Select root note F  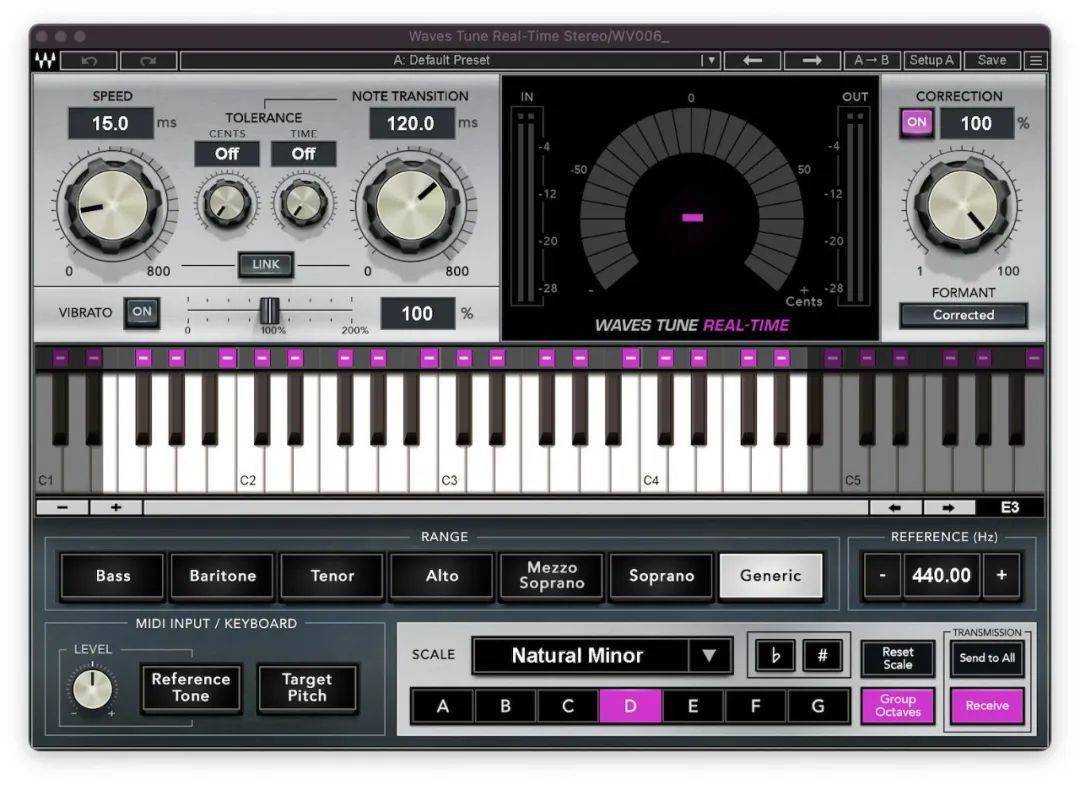pyautogui.click(x=755, y=706)
